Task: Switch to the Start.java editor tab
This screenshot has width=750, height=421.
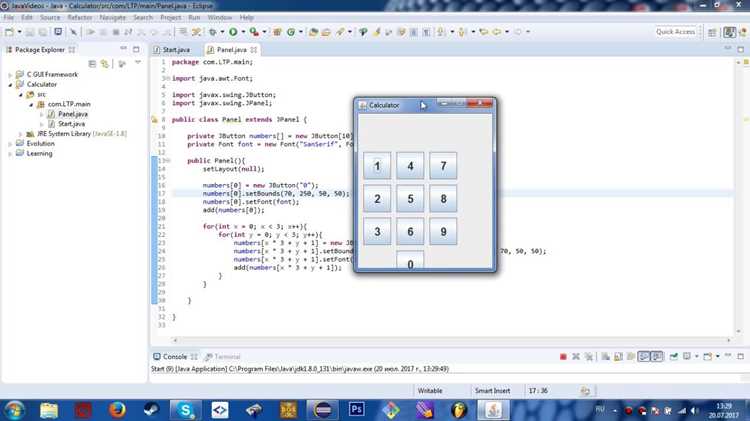Action: (172, 50)
